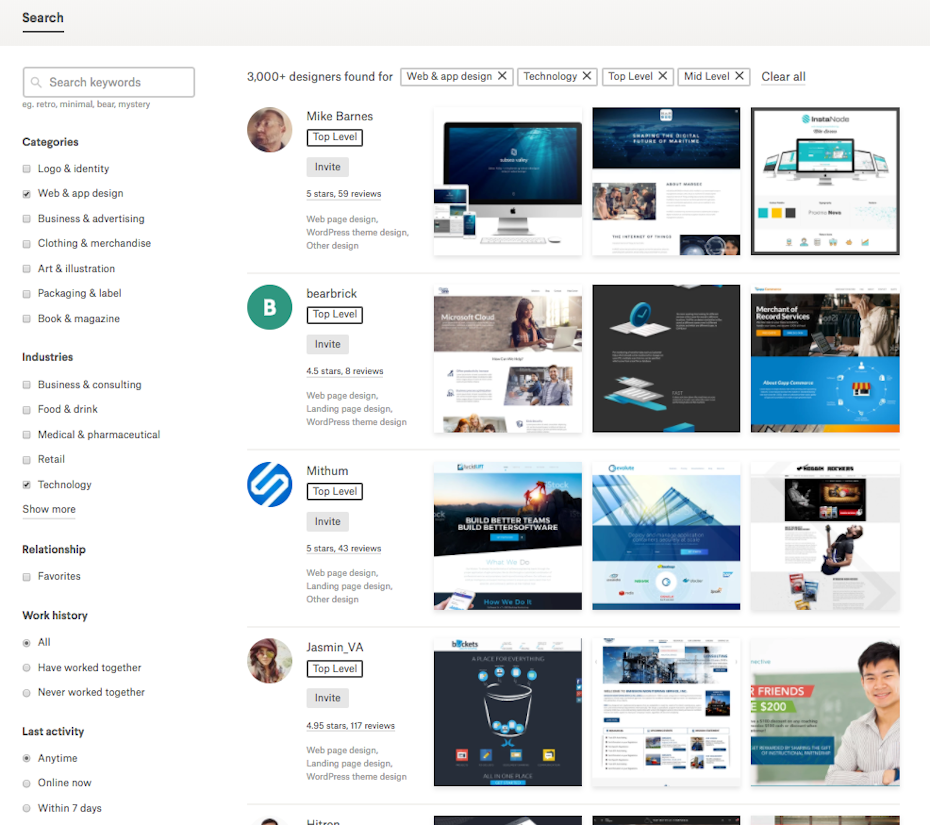
Task: Remove the Top Level filter tag
Action: 663,76
